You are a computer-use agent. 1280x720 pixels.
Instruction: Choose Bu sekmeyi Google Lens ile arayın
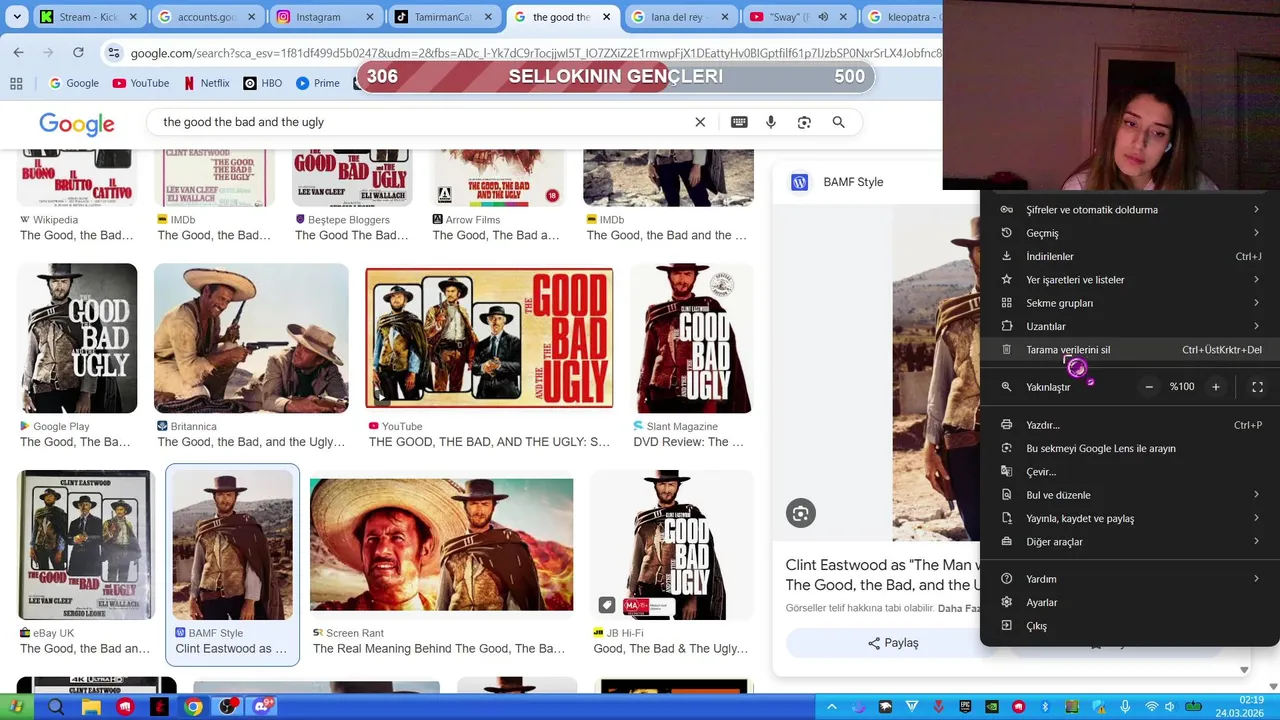tap(1130, 448)
